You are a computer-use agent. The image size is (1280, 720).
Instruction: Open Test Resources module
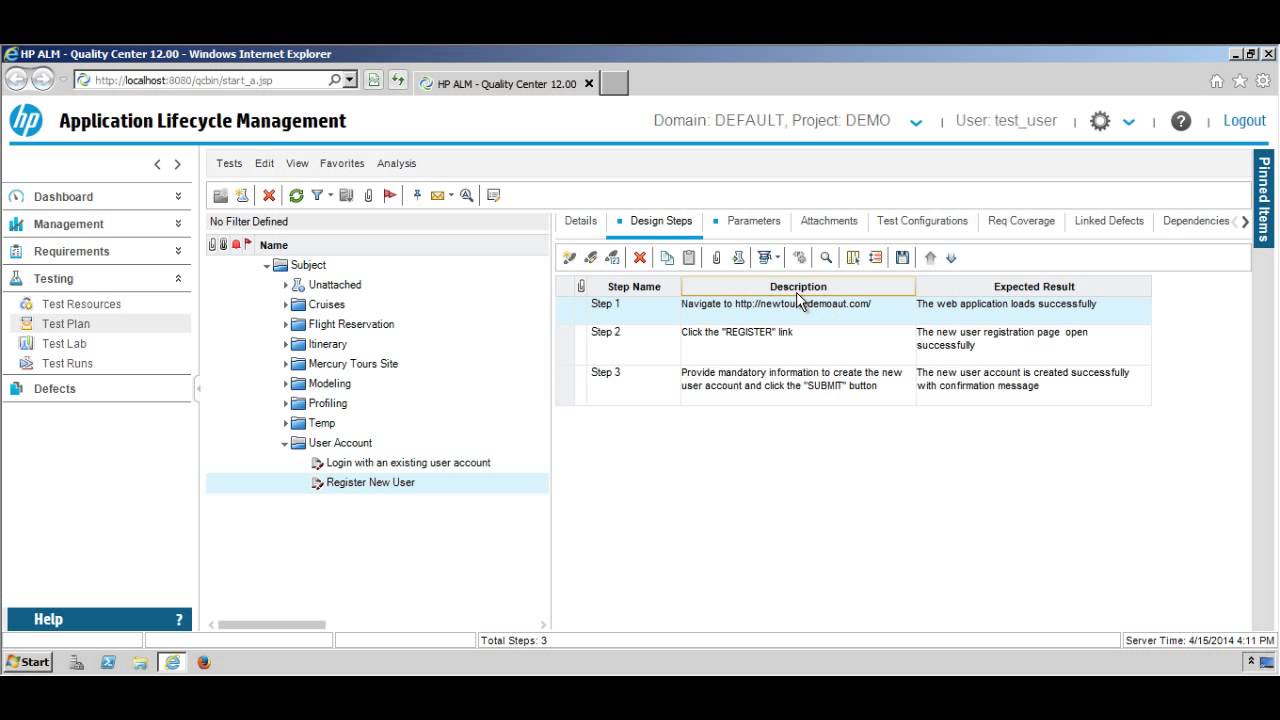(81, 304)
